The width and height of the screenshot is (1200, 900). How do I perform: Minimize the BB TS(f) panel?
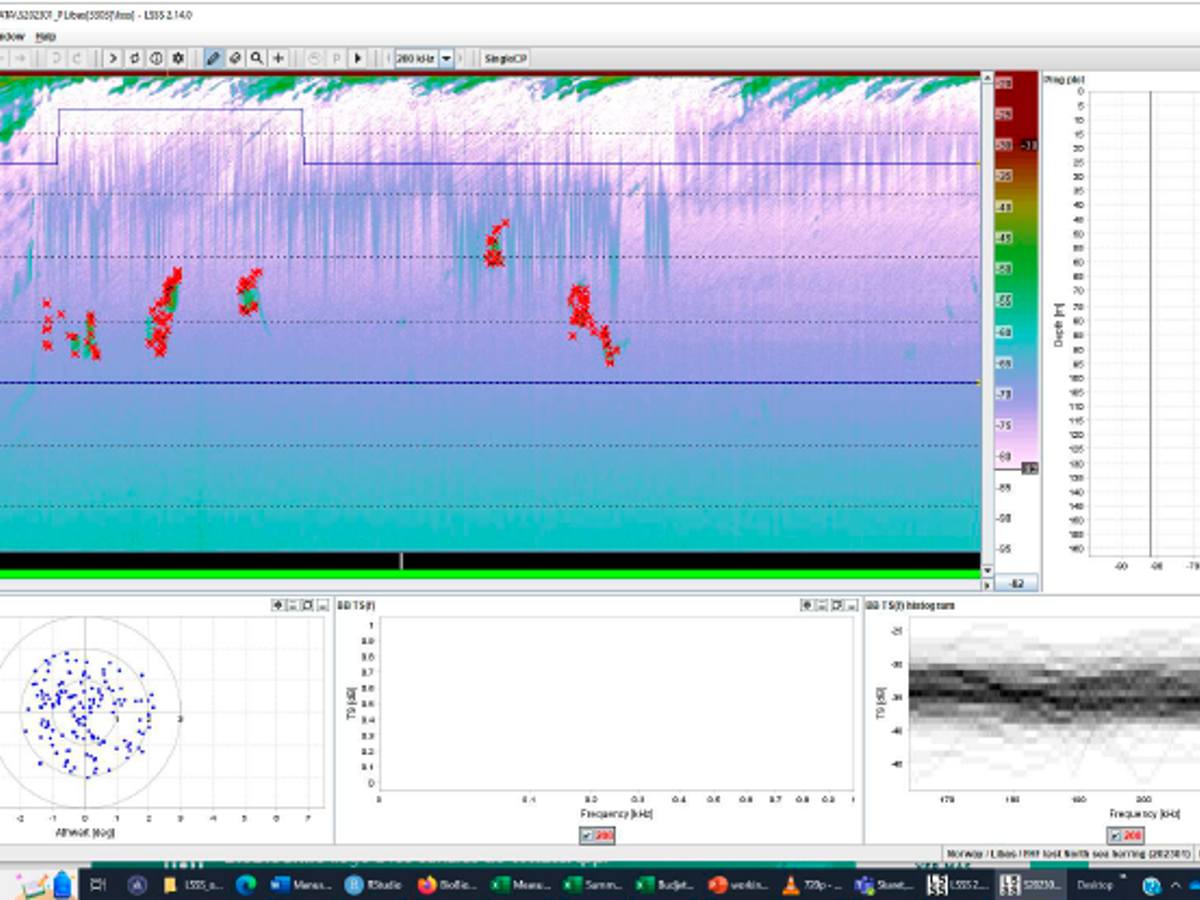click(x=822, y=605)
